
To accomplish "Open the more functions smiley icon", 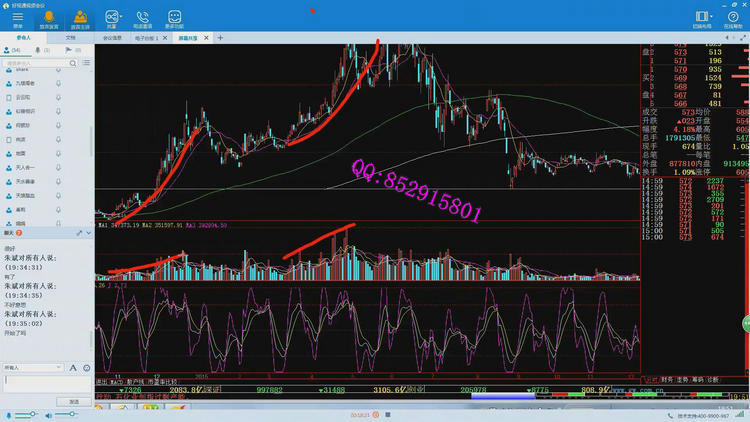I will click(x=174, y=19).
